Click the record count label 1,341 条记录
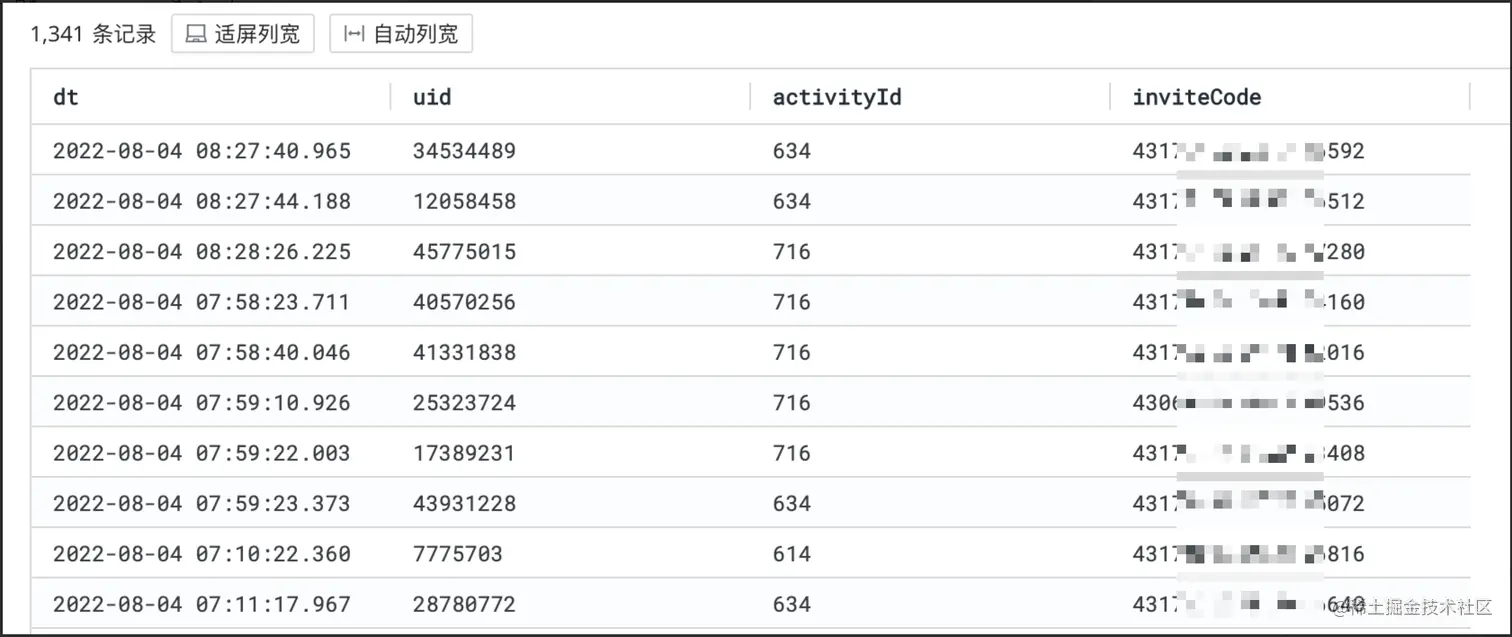 click(93, 33)
